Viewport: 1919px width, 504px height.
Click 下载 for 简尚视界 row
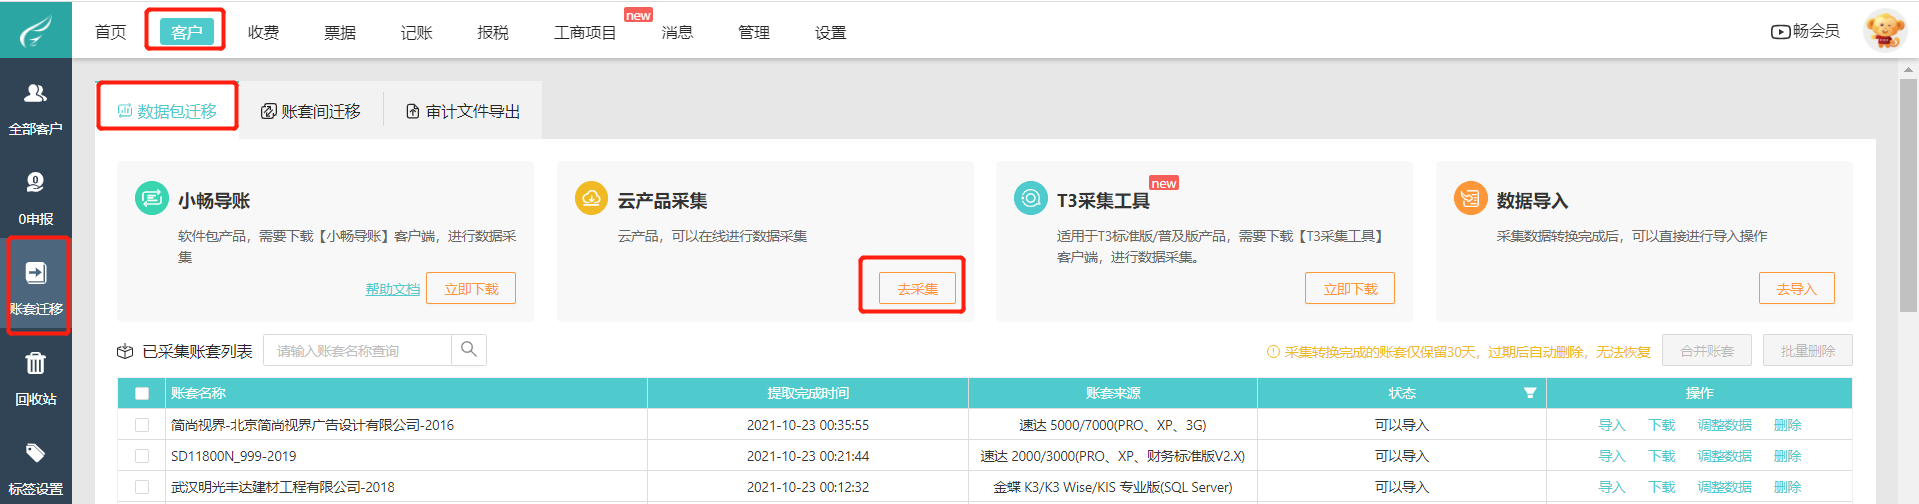click(1662, 425)
